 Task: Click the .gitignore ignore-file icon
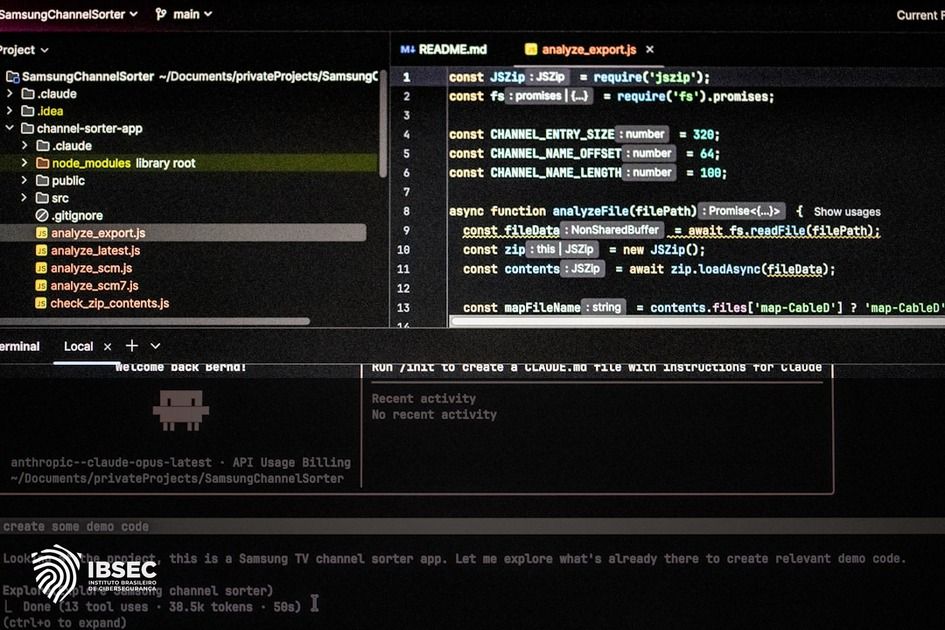coord(42,215)
